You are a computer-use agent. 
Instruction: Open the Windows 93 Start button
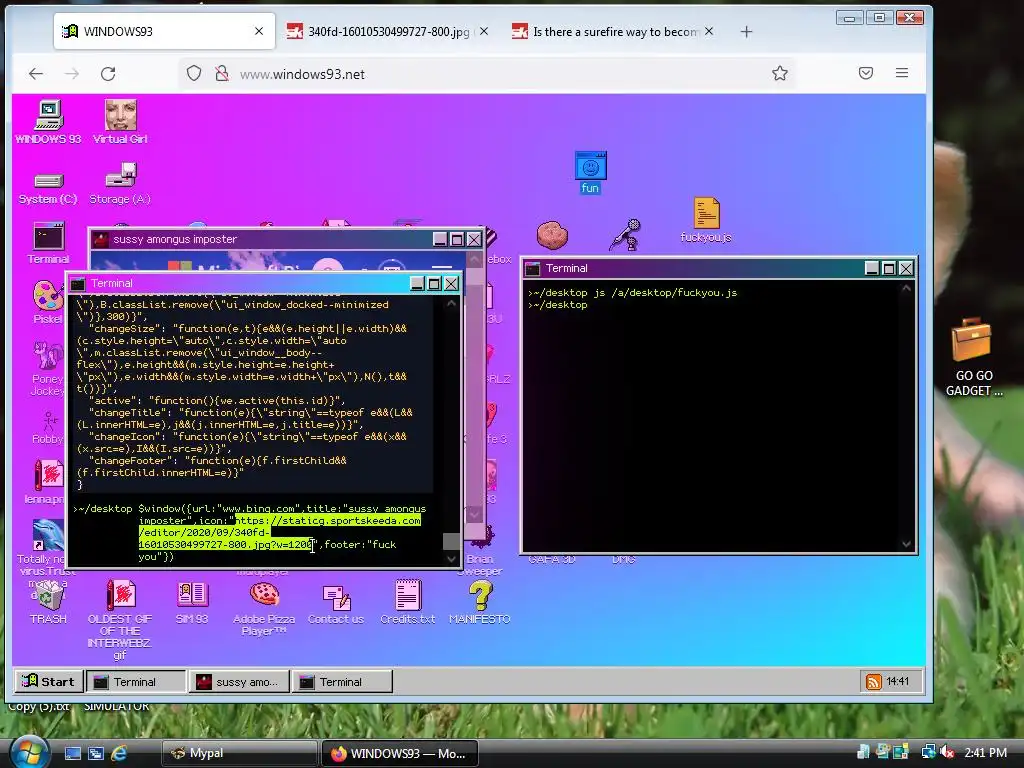[x=49, y=682]
